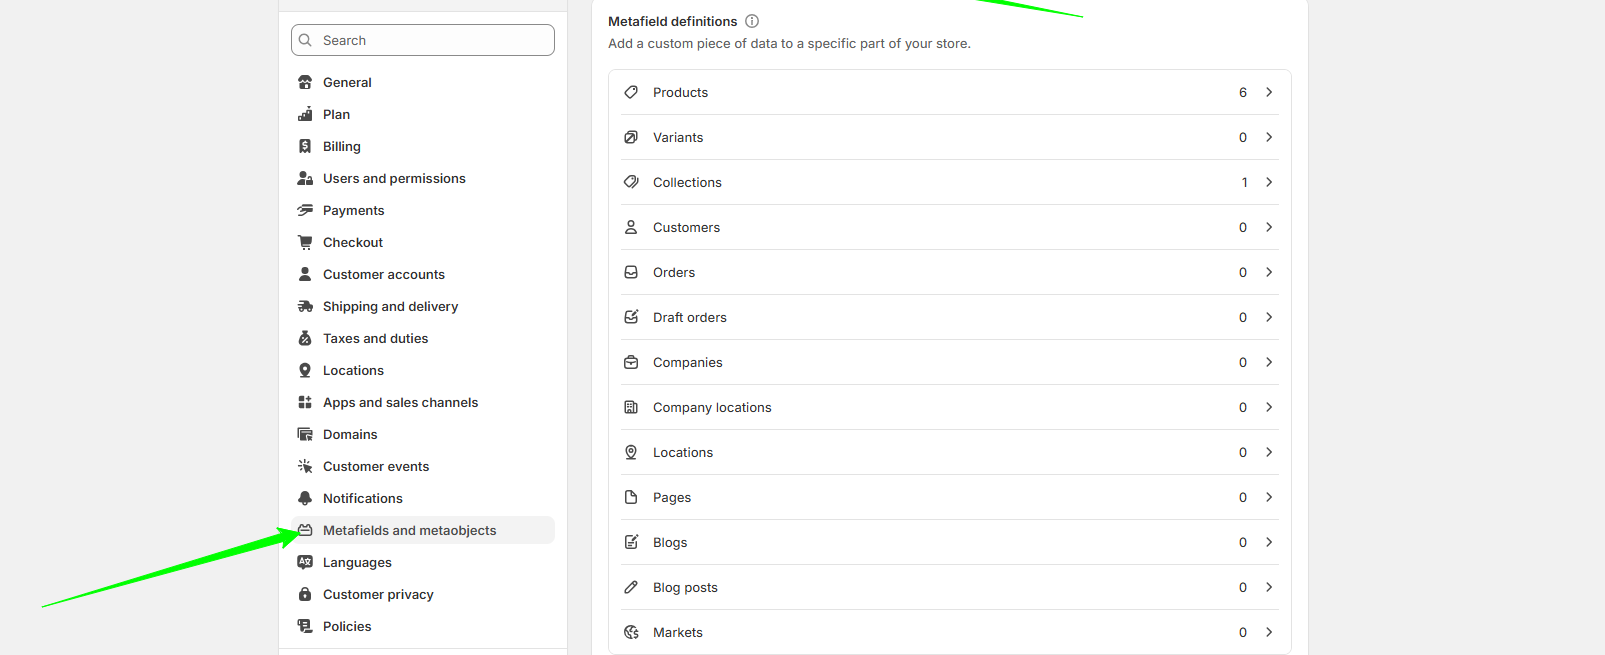Viewport: 1605px width, 655px height.
Task: Click the info icon beside Metafield definitions
Action: [x=752, y=21]
